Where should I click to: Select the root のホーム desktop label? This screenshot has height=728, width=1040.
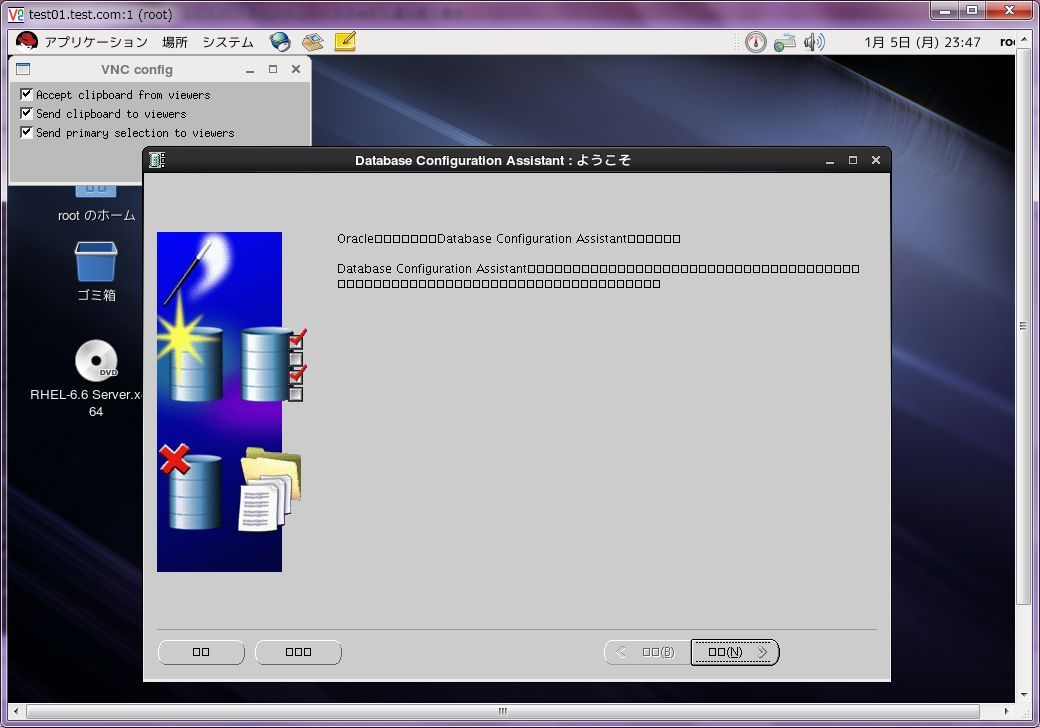coord(97,215)
